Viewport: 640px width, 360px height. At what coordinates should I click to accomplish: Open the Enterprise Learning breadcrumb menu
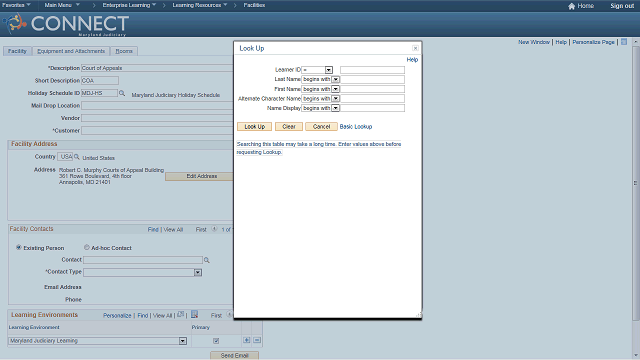(x=129, y=5)
